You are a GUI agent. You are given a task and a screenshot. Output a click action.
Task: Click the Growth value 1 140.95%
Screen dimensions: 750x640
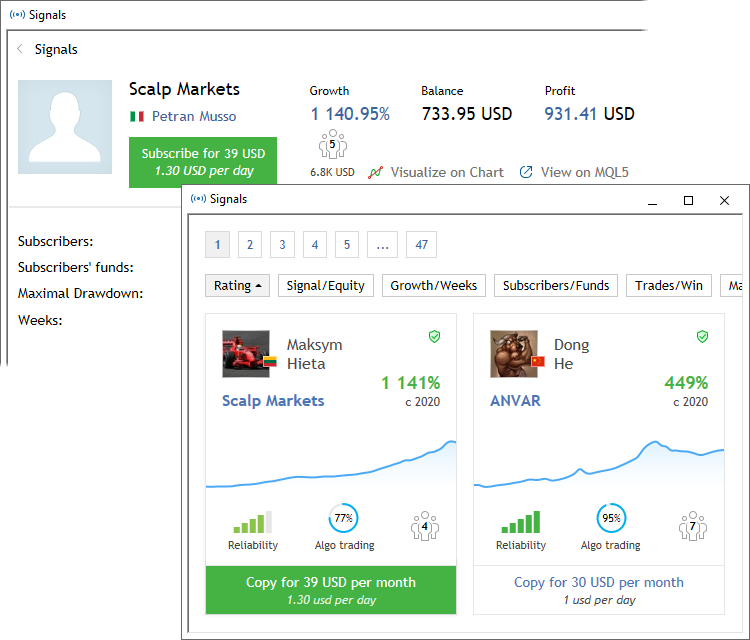pos(350,114)
